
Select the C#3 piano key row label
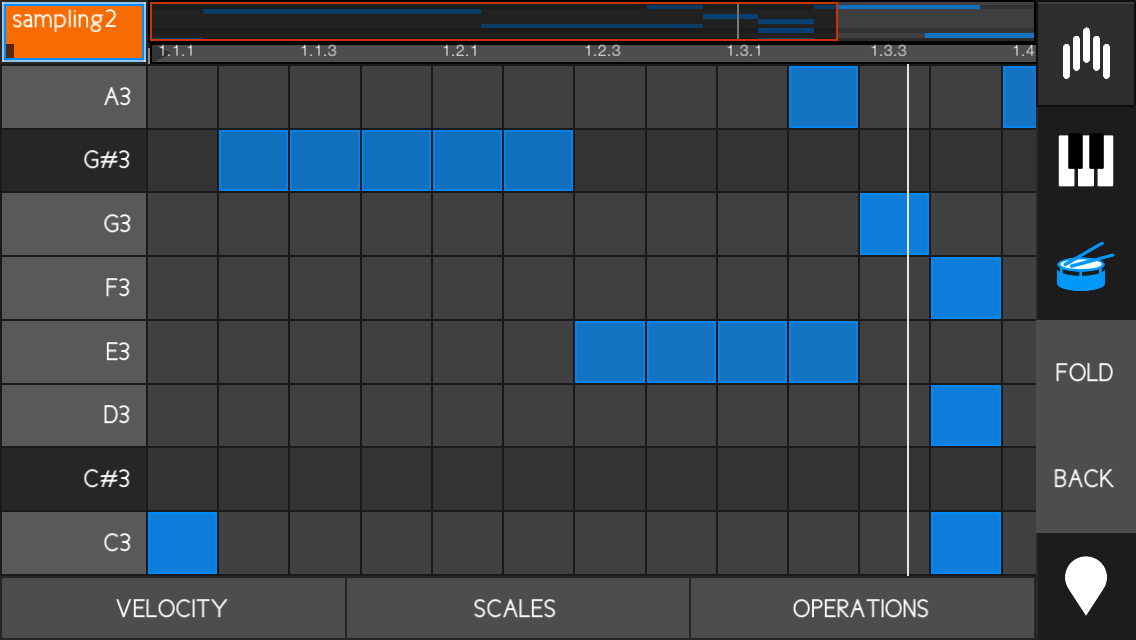click(x=74, y=479)
